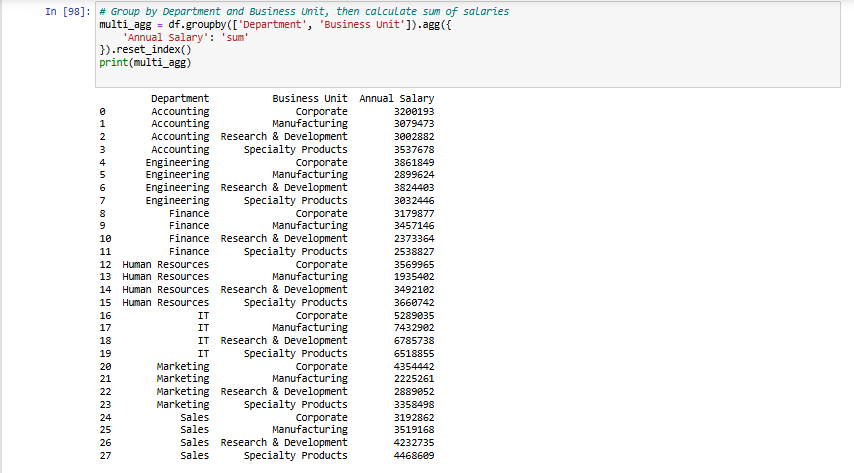This screenshot has height=473, width=854.
Task: Click the }).reset_index() code line
Action: click(145, 50)
